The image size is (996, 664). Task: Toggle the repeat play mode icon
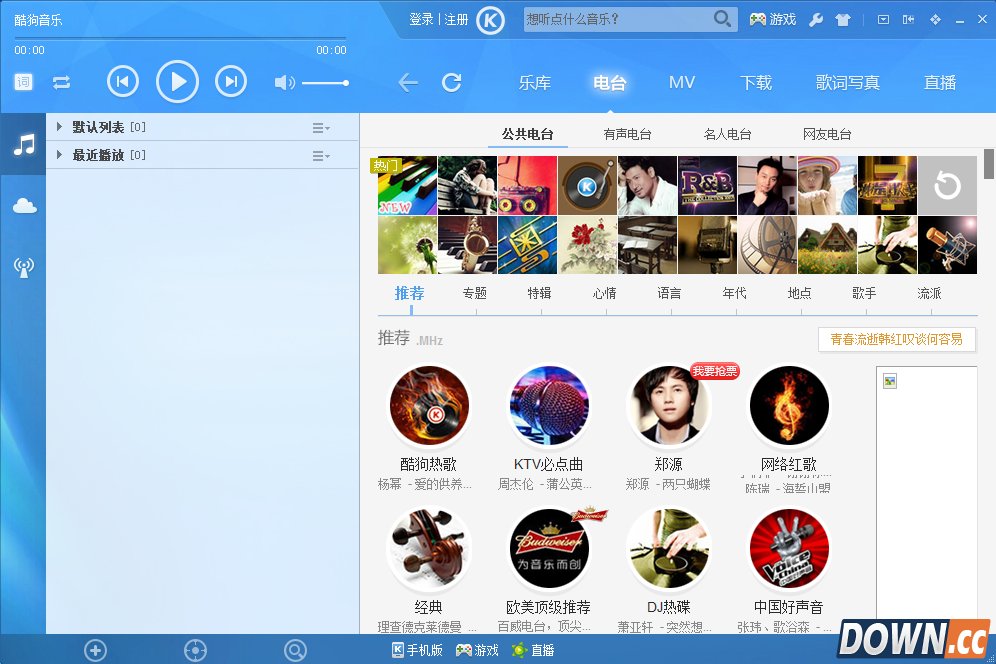pos(62,82)
